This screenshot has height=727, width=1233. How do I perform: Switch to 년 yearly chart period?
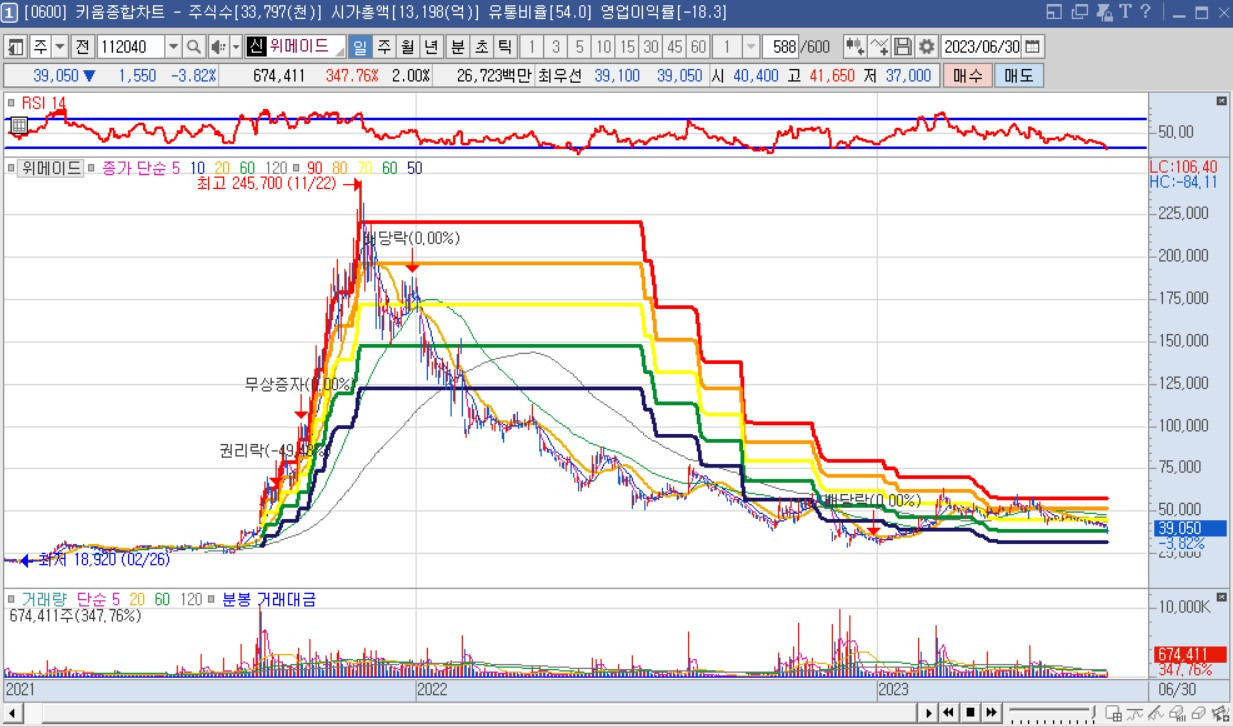pyautogui.click(x=432, y=47)
